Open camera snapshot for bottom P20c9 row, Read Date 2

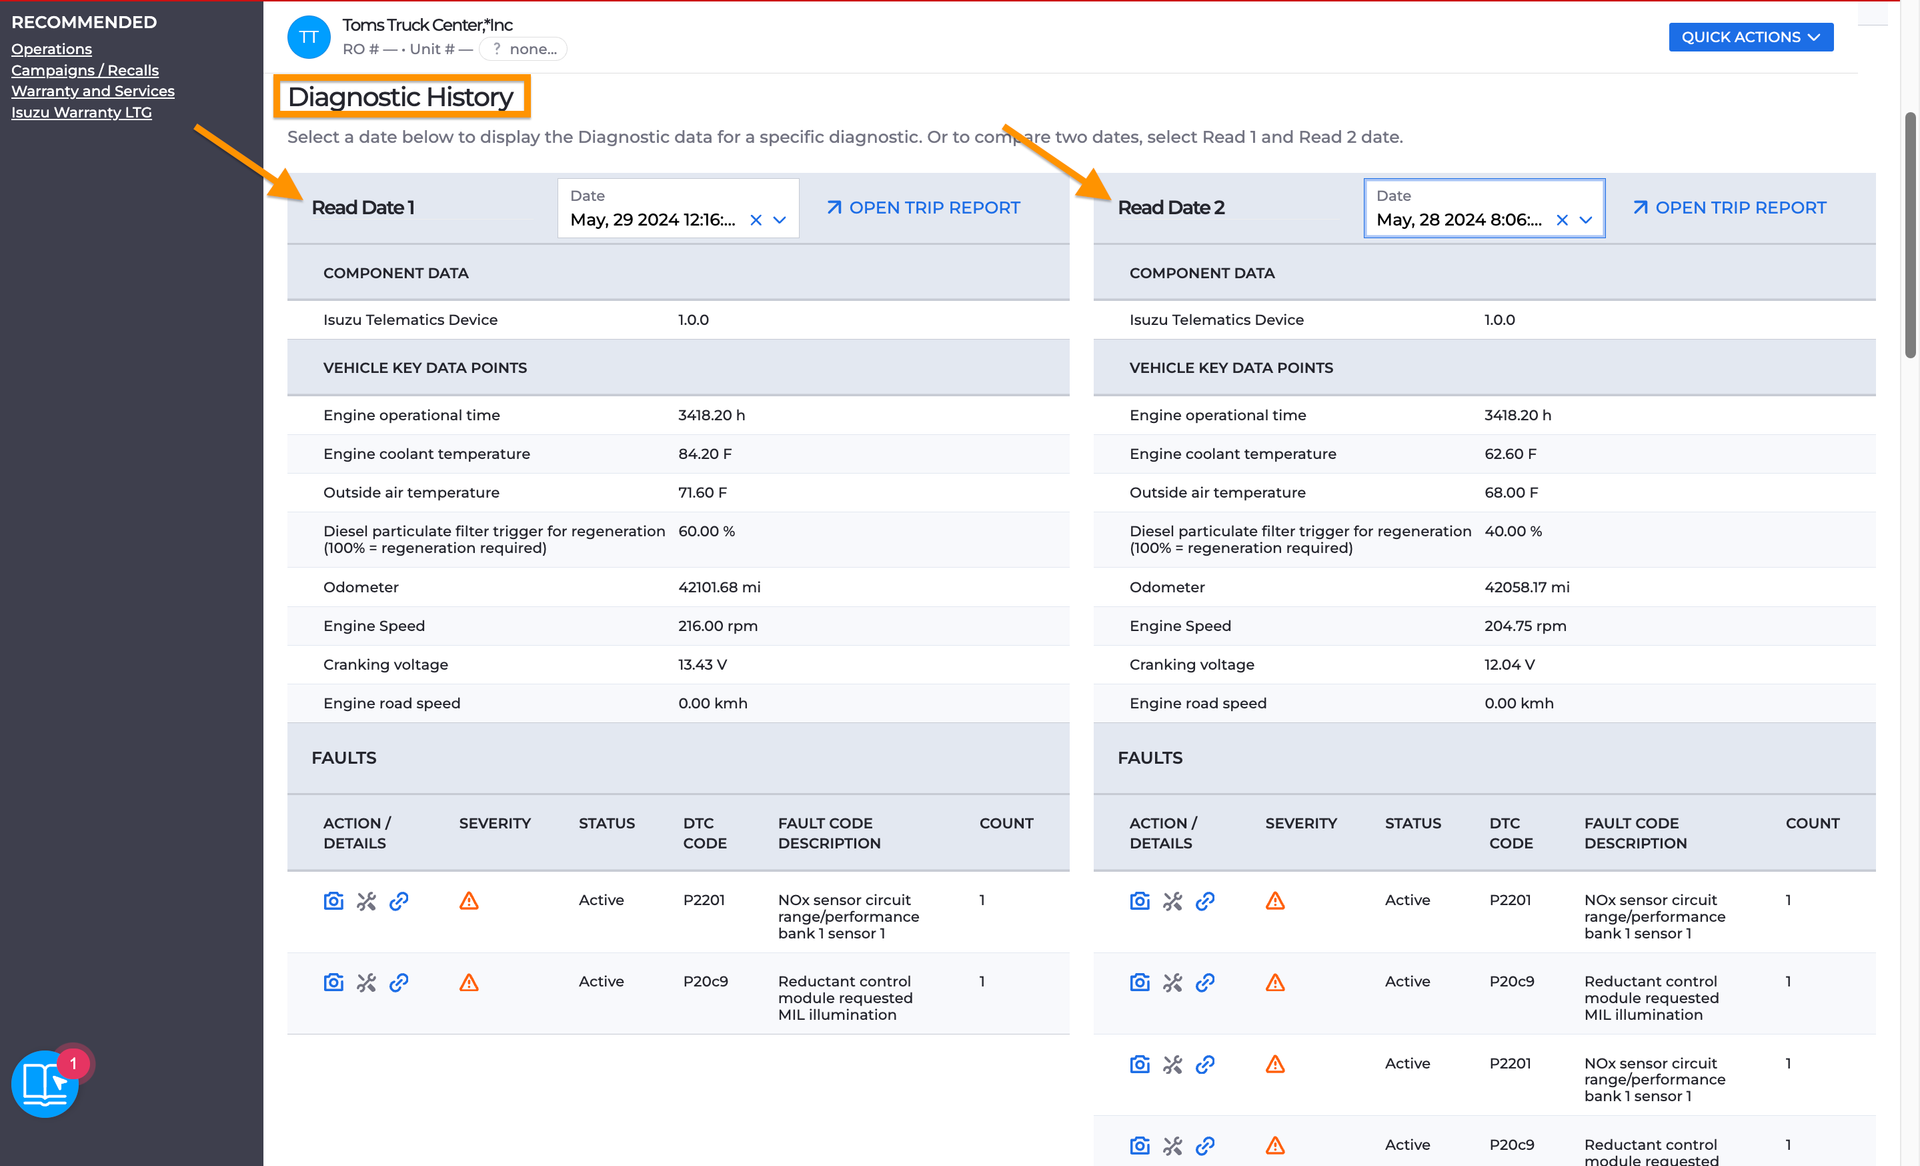(x=1140, y=1146)
